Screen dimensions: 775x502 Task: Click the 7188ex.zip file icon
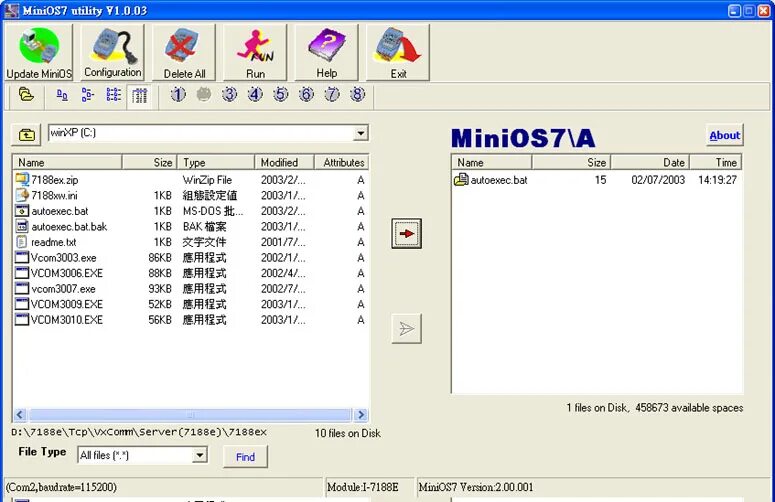click(22, 179)
